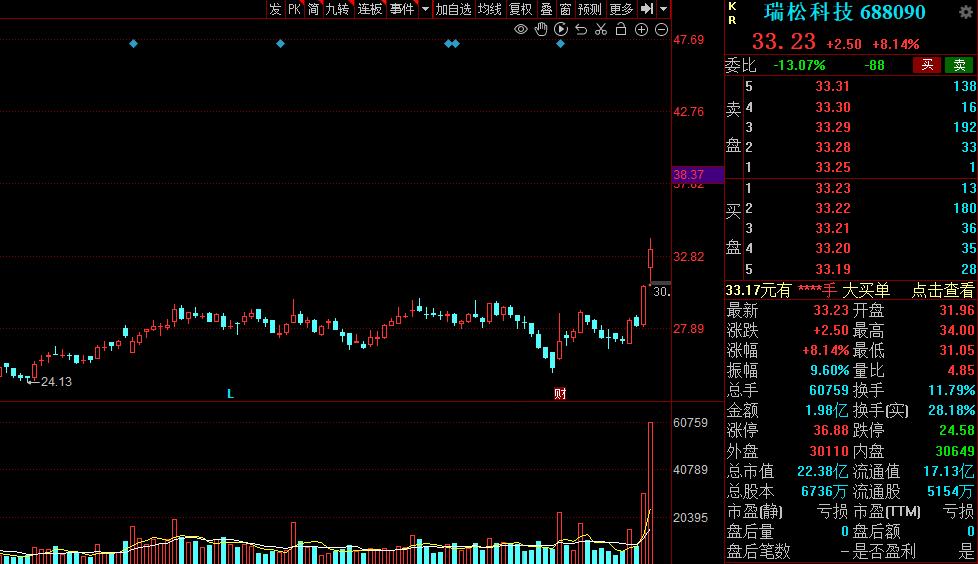Image resolution: width=978 pixels, height=564 pixels.
Task: Open the PK comparison button
Action: [294, 9]
